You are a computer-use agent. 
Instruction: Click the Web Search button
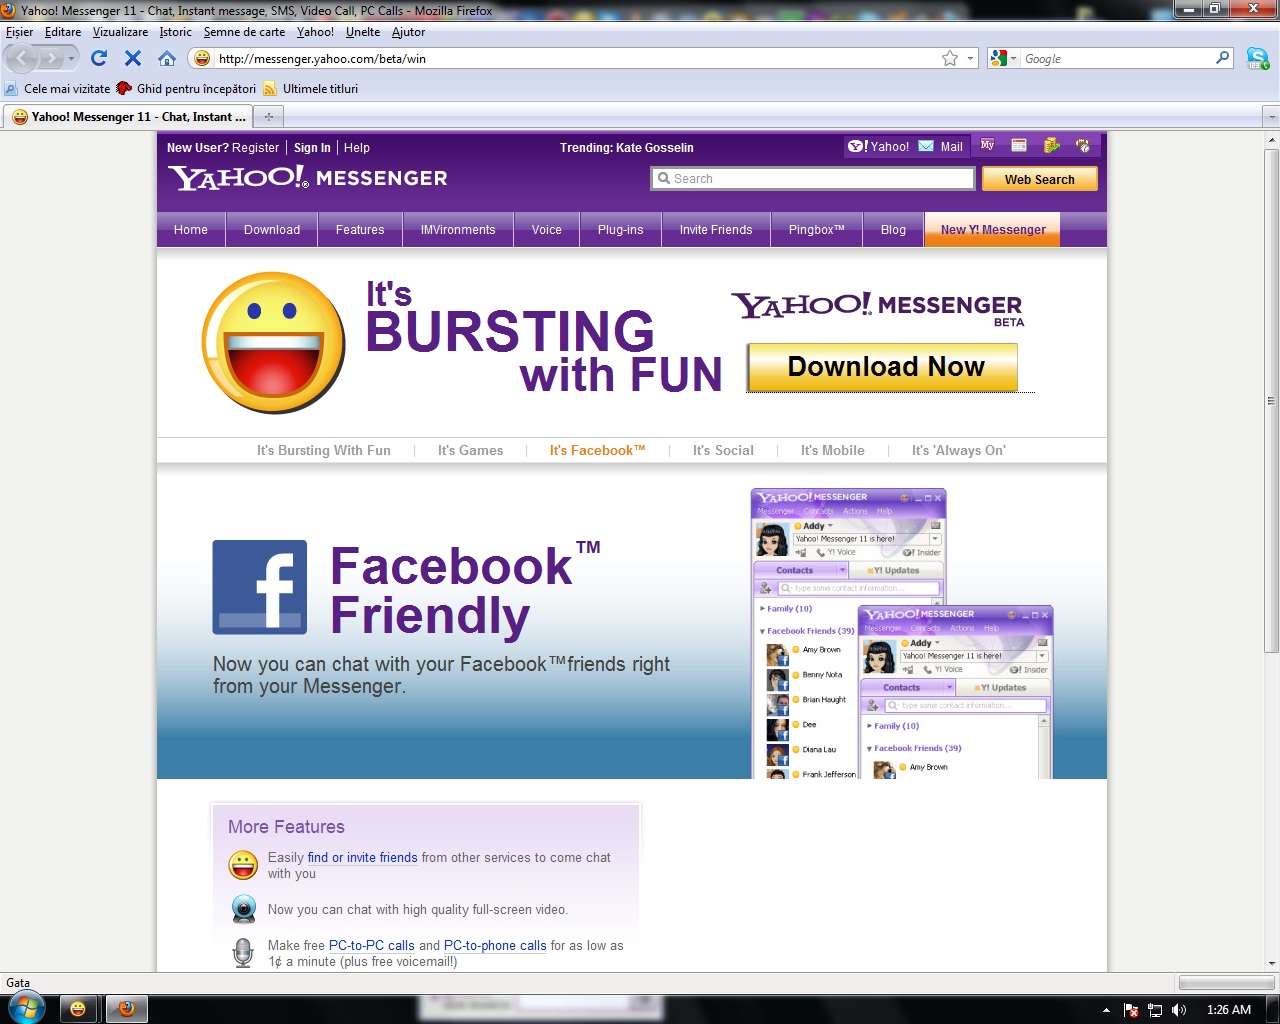(x=1039, y=179)
